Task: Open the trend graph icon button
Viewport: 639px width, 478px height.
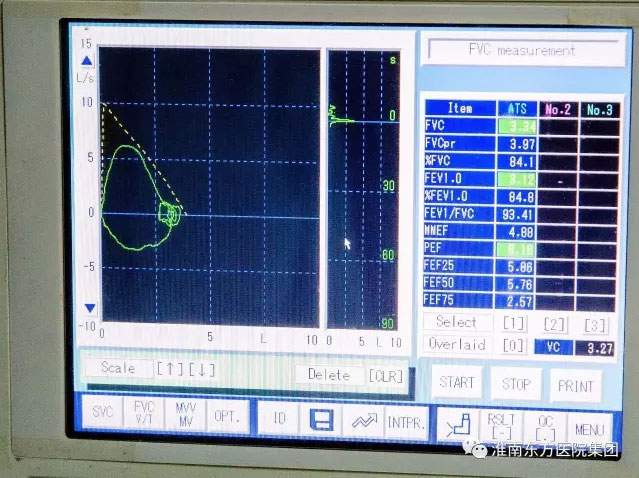Action: tap(362, 420)
